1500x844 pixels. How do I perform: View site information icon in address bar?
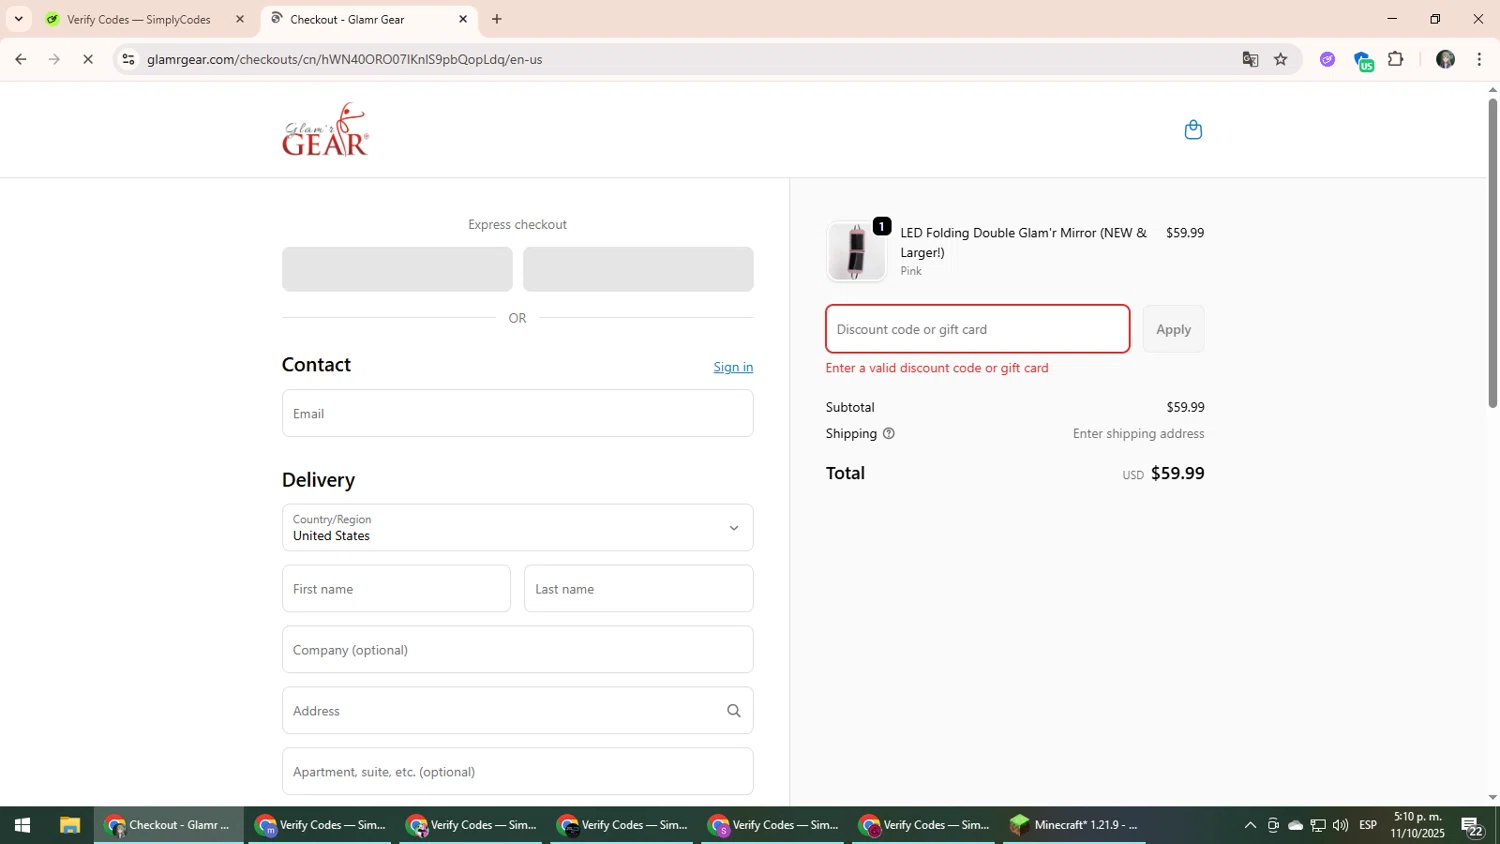[x=128, y=59]
